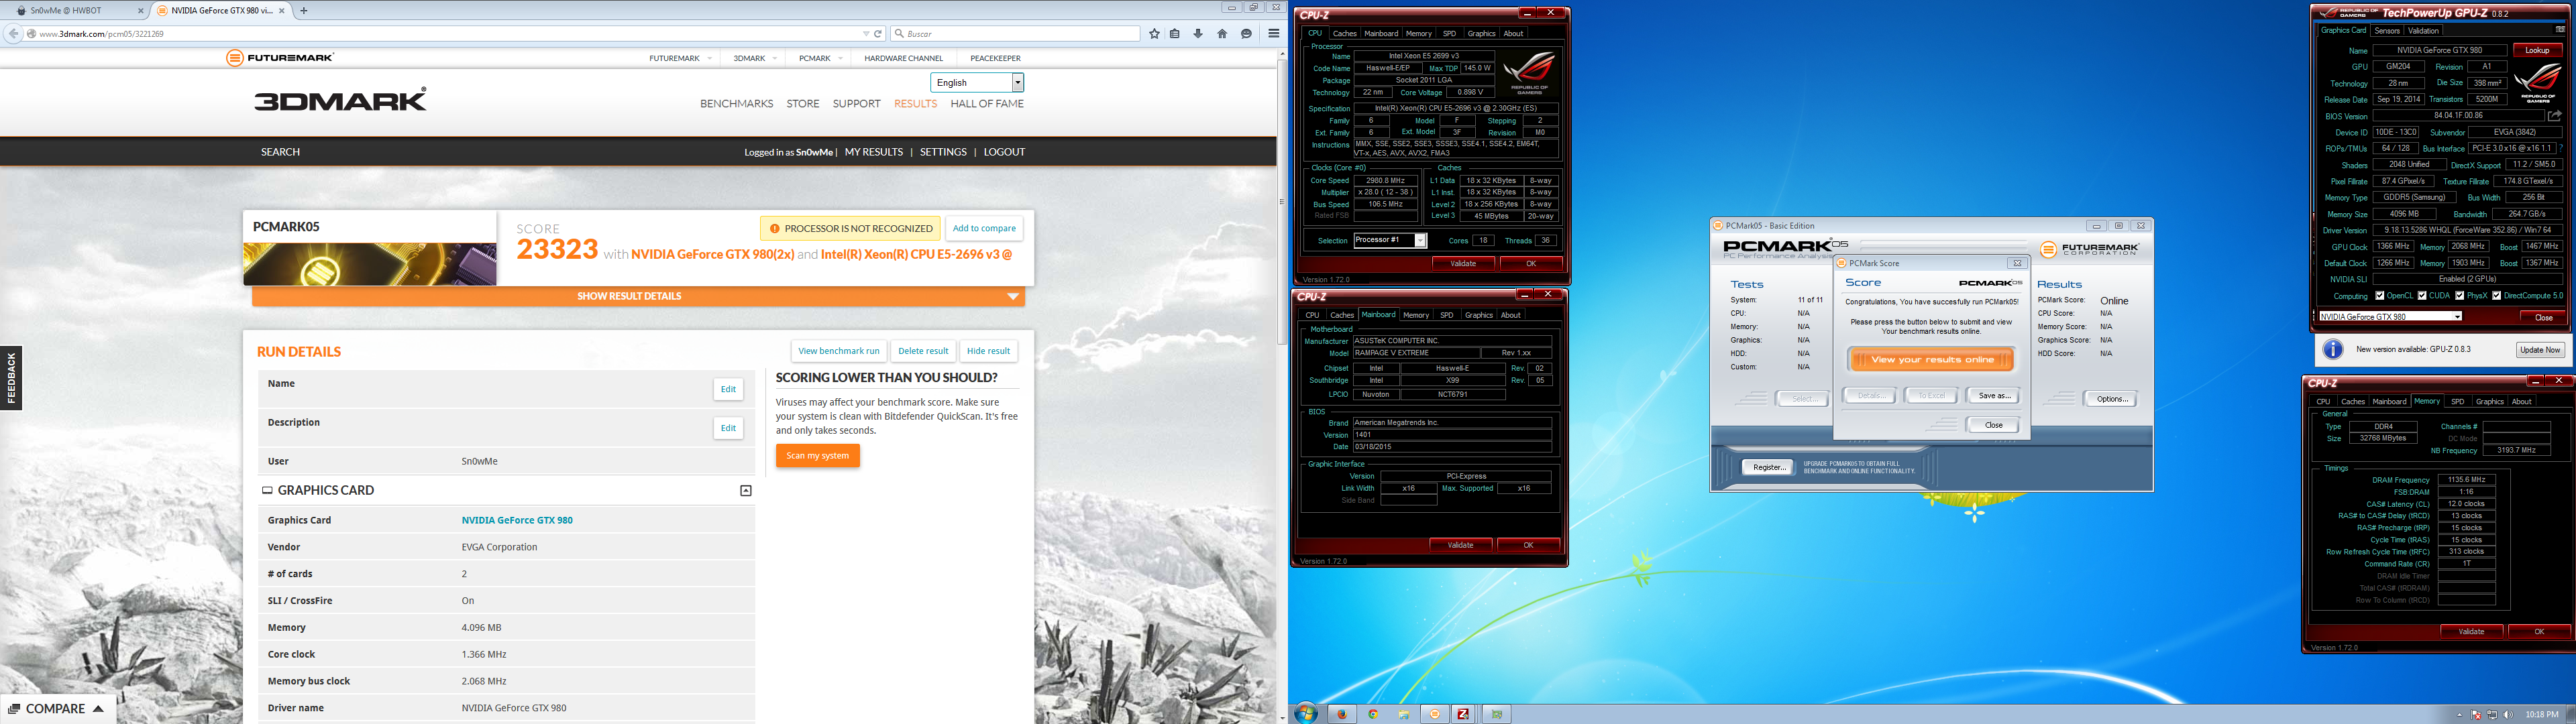The width and height of the screenshot is (2576, 724).
Task: Click the Futuremark logo in header
Action: (x=280, y=58)
